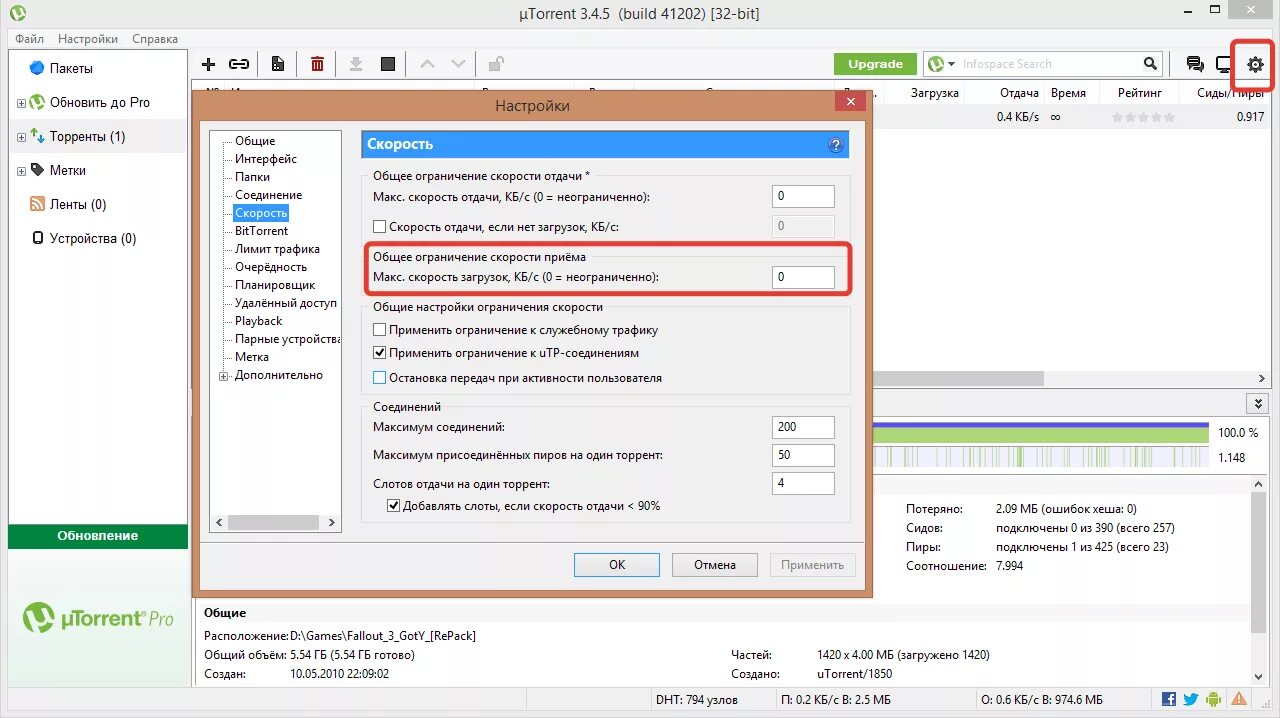Click the green Upgrade button
Image resolution: width=1280 pixels, height=718 pixels.
[875, 64]
